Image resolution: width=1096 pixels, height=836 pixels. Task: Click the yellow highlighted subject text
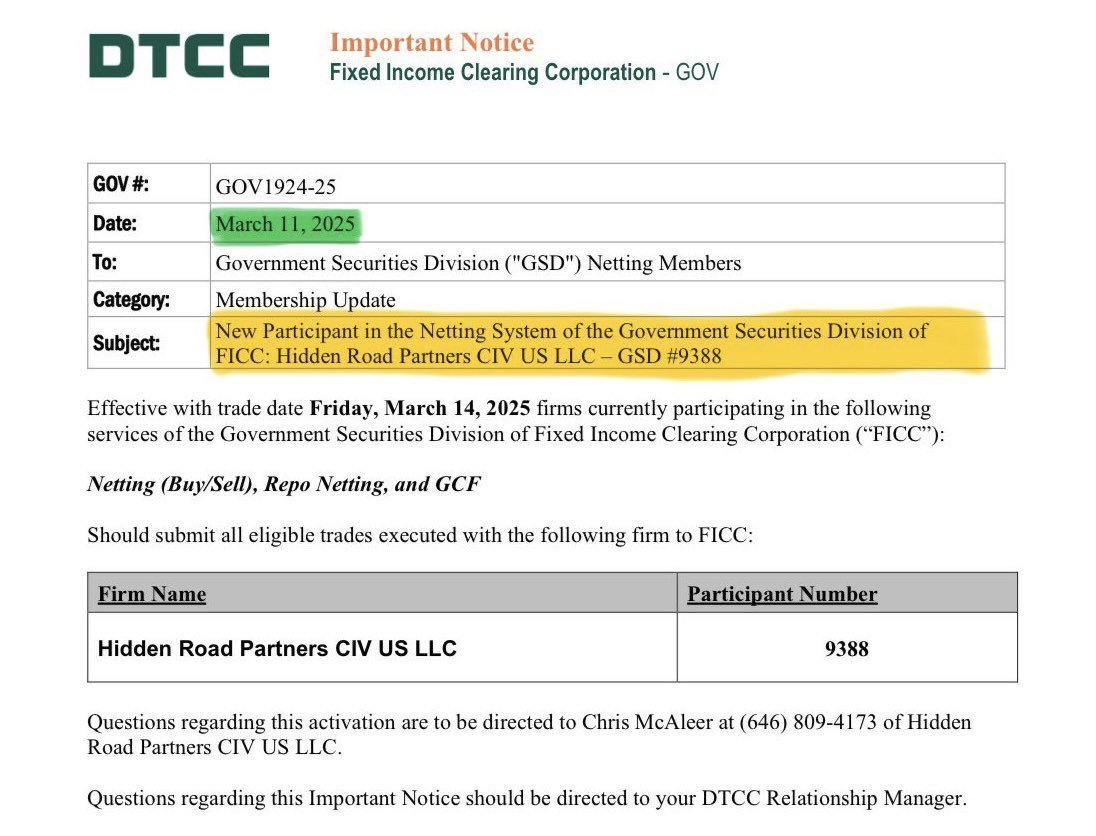[x=571, y=343]
